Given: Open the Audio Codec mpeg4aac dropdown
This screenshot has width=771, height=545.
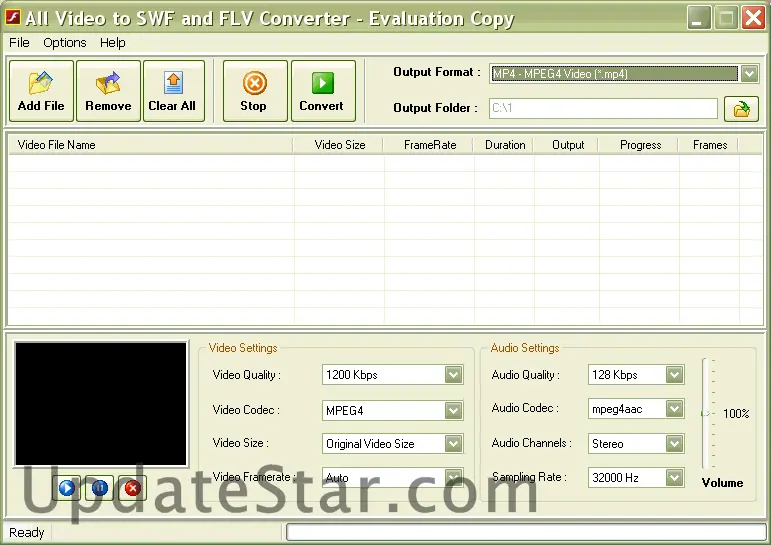Looking at the screenshot, I should pyautogui.click(x=675, y=409).
